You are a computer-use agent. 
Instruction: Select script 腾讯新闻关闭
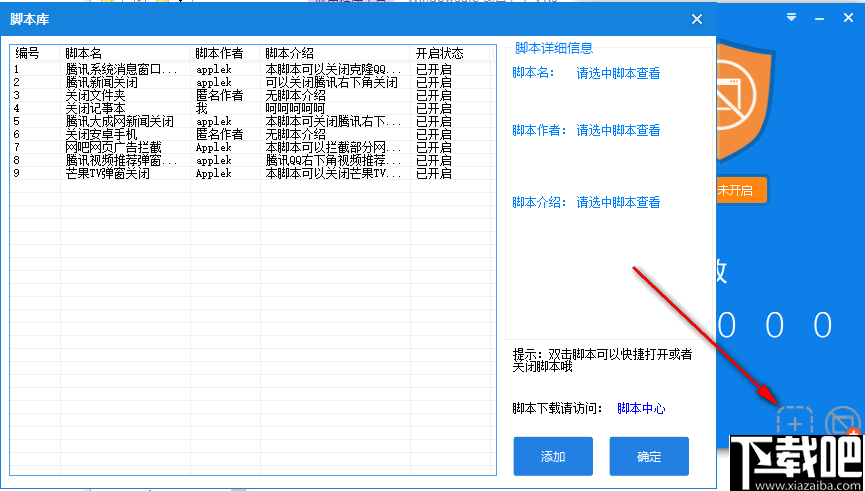point(102,83)
